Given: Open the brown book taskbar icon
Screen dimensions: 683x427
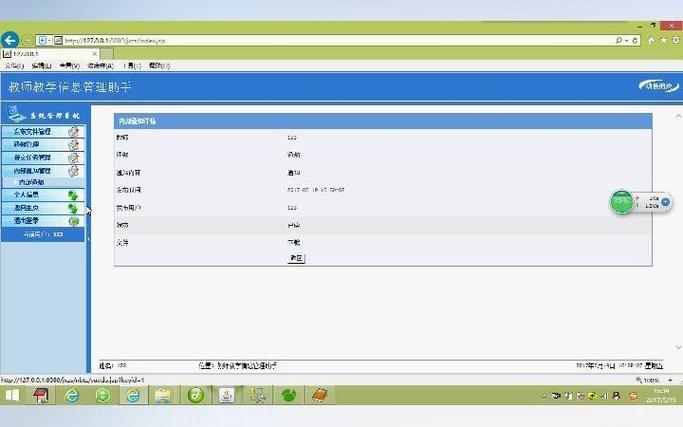Looking at the screenshot, I should (319, 395).
